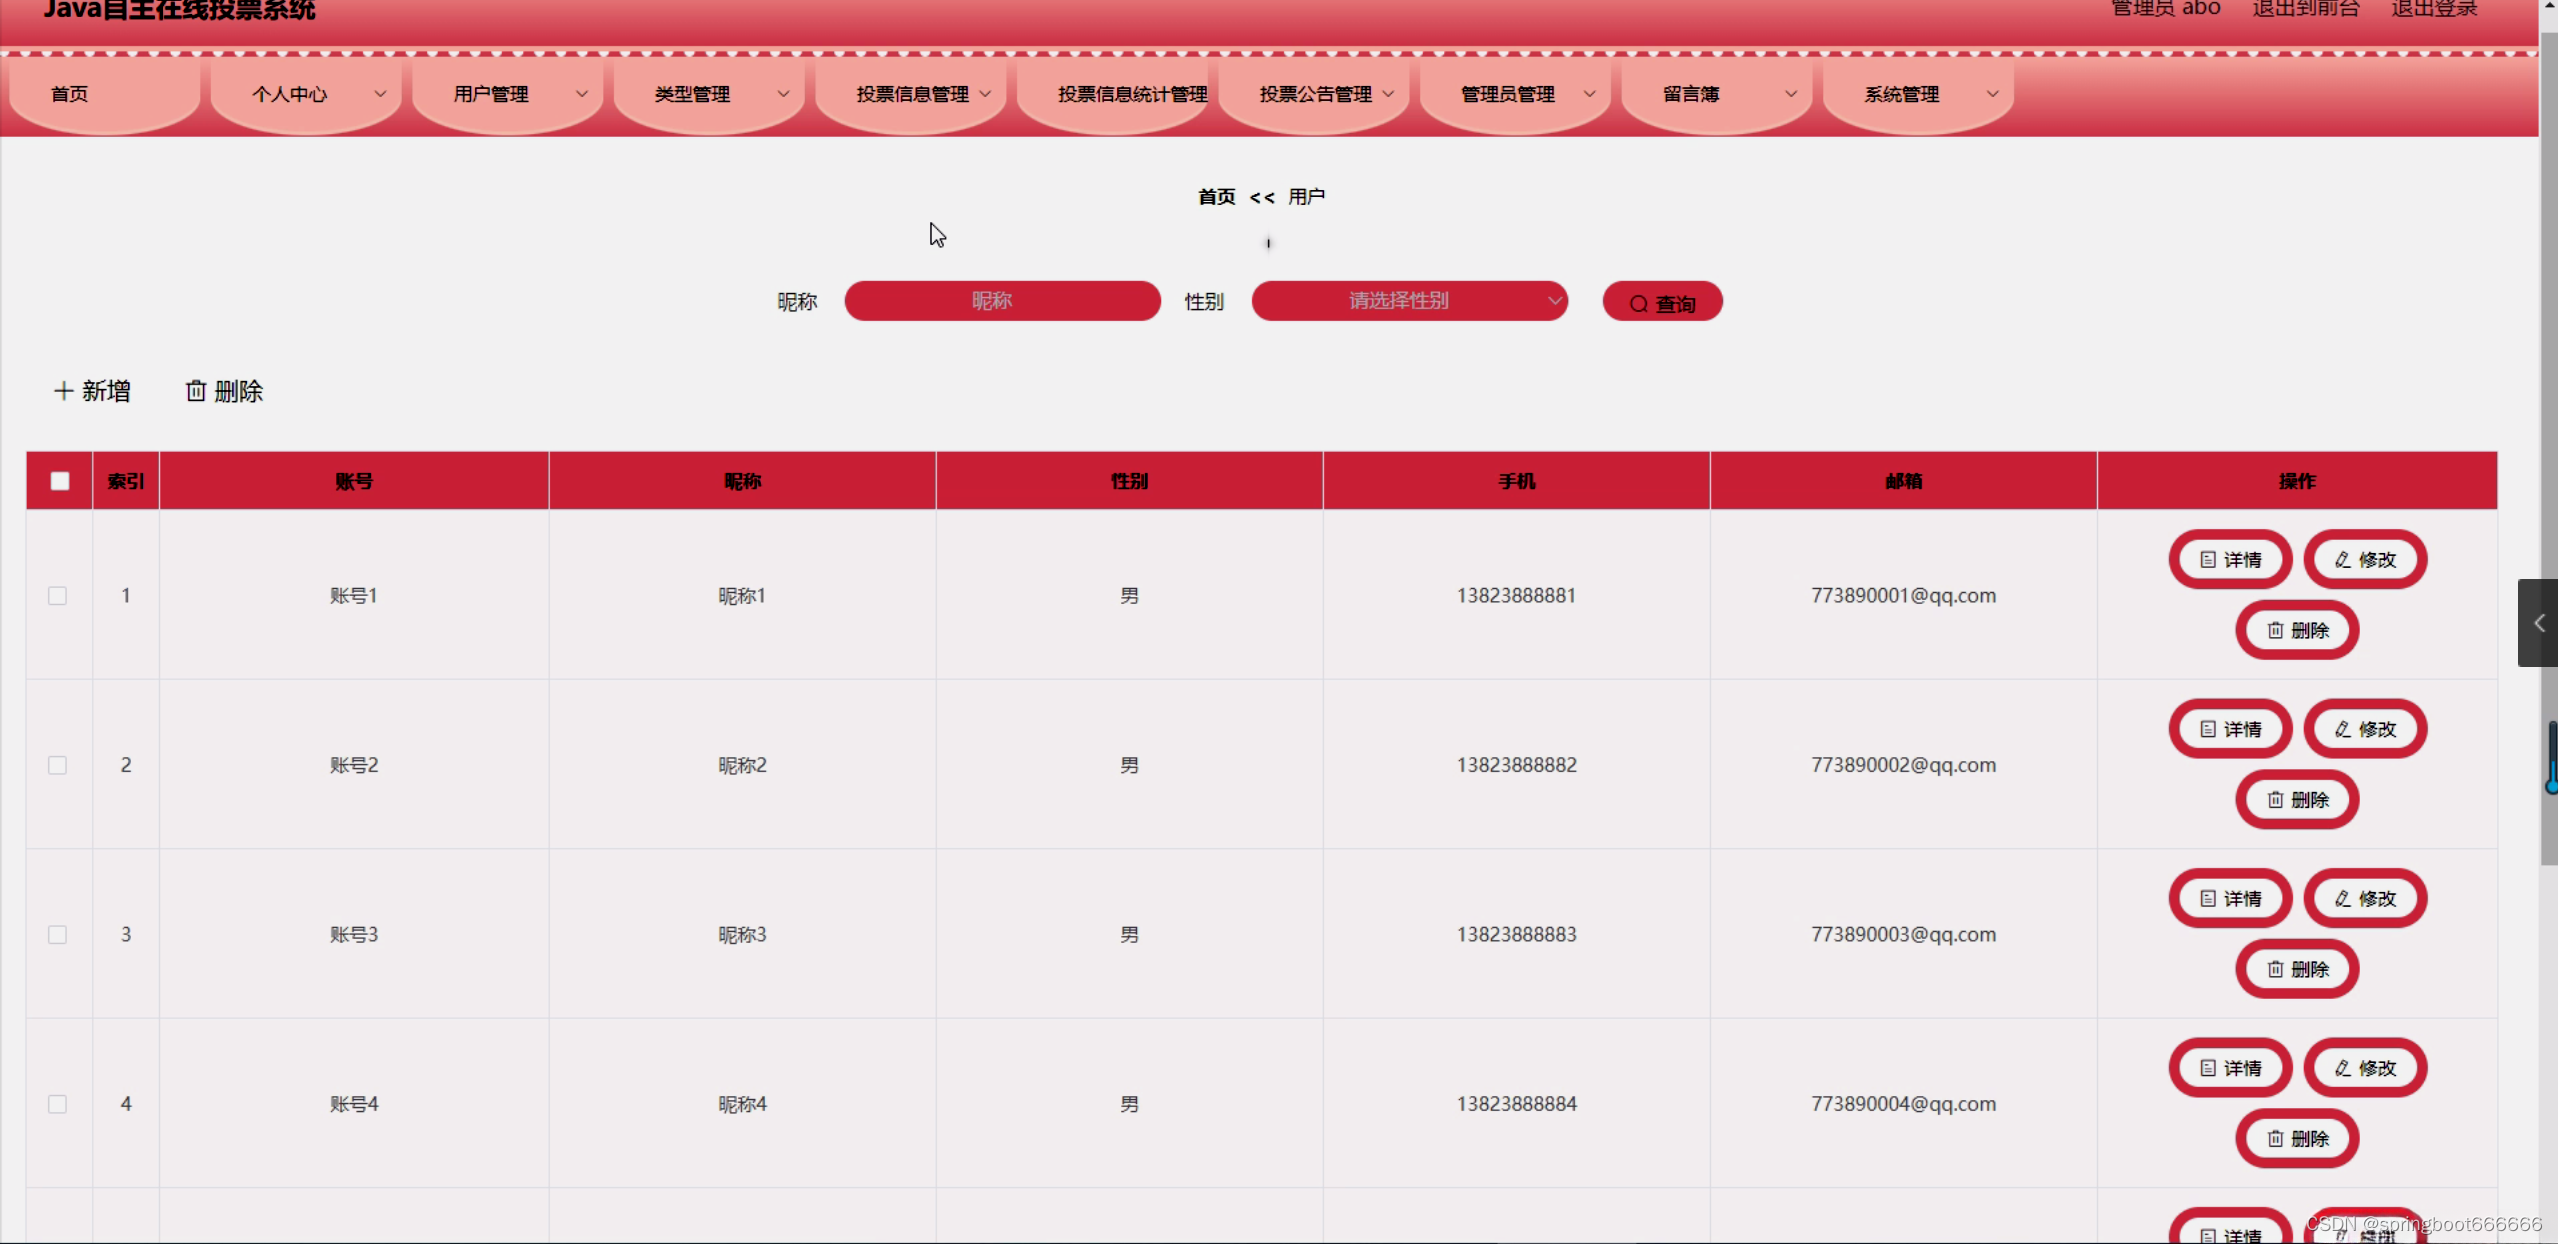Viewport: 2558px width, 1244px height.
Task: Open the 投票信息统计管理 menu item
Action: 1131,94
